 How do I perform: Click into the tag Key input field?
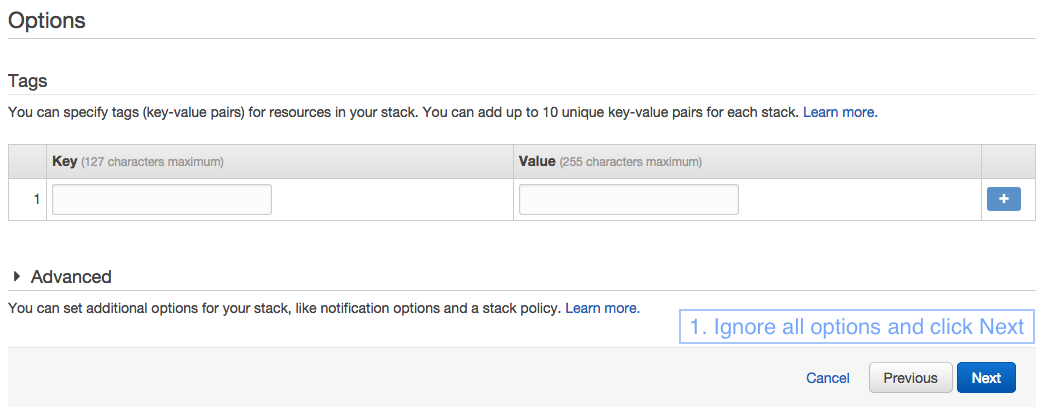click(x=161, y=199)
